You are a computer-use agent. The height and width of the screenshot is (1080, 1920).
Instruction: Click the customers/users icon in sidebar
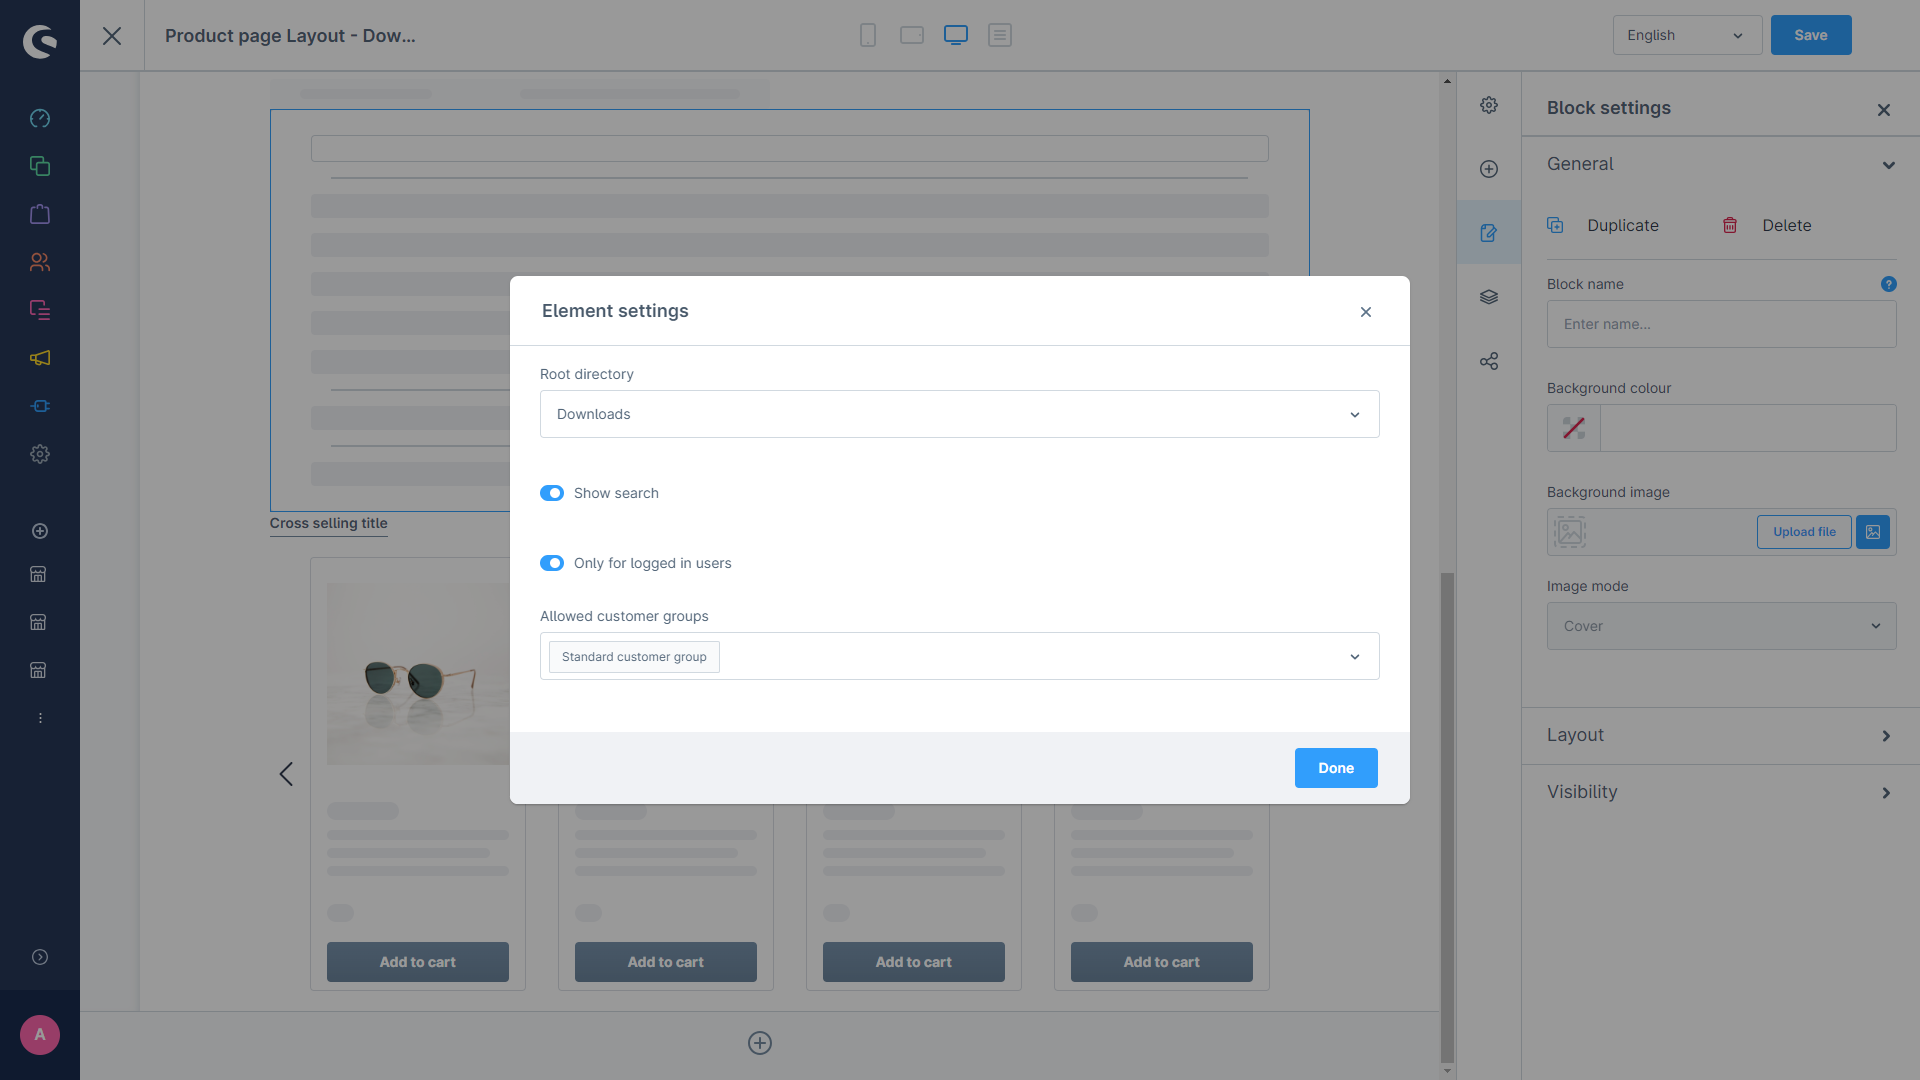pos(40,262)
